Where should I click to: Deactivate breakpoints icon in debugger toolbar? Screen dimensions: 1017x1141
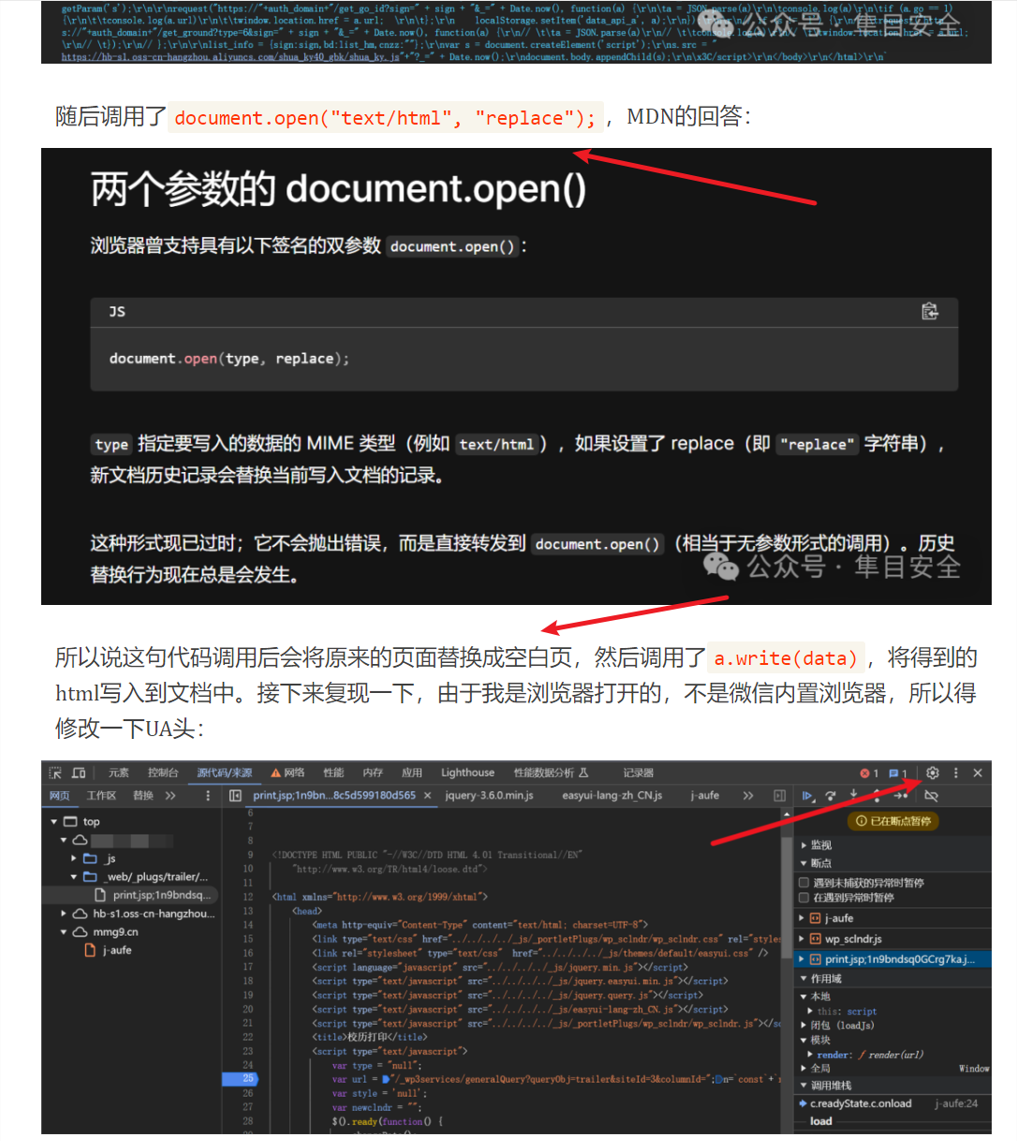click(x=931, y=796)
